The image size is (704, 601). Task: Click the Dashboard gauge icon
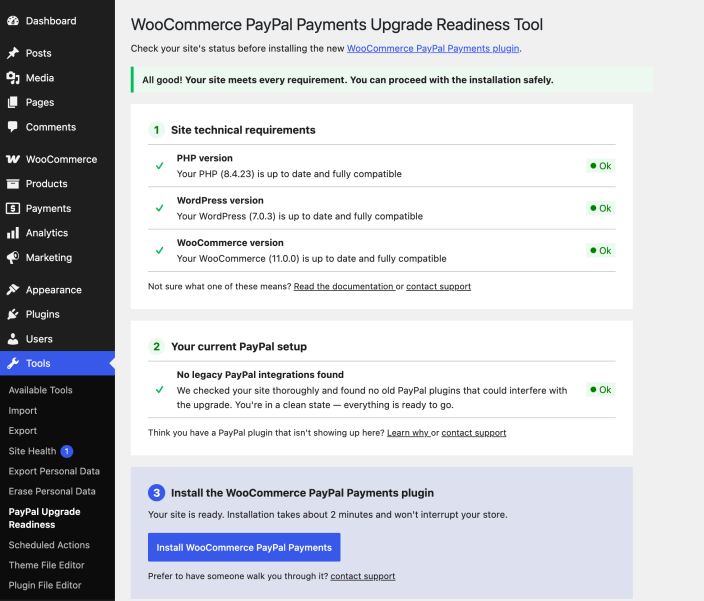[x=13, y=21]
